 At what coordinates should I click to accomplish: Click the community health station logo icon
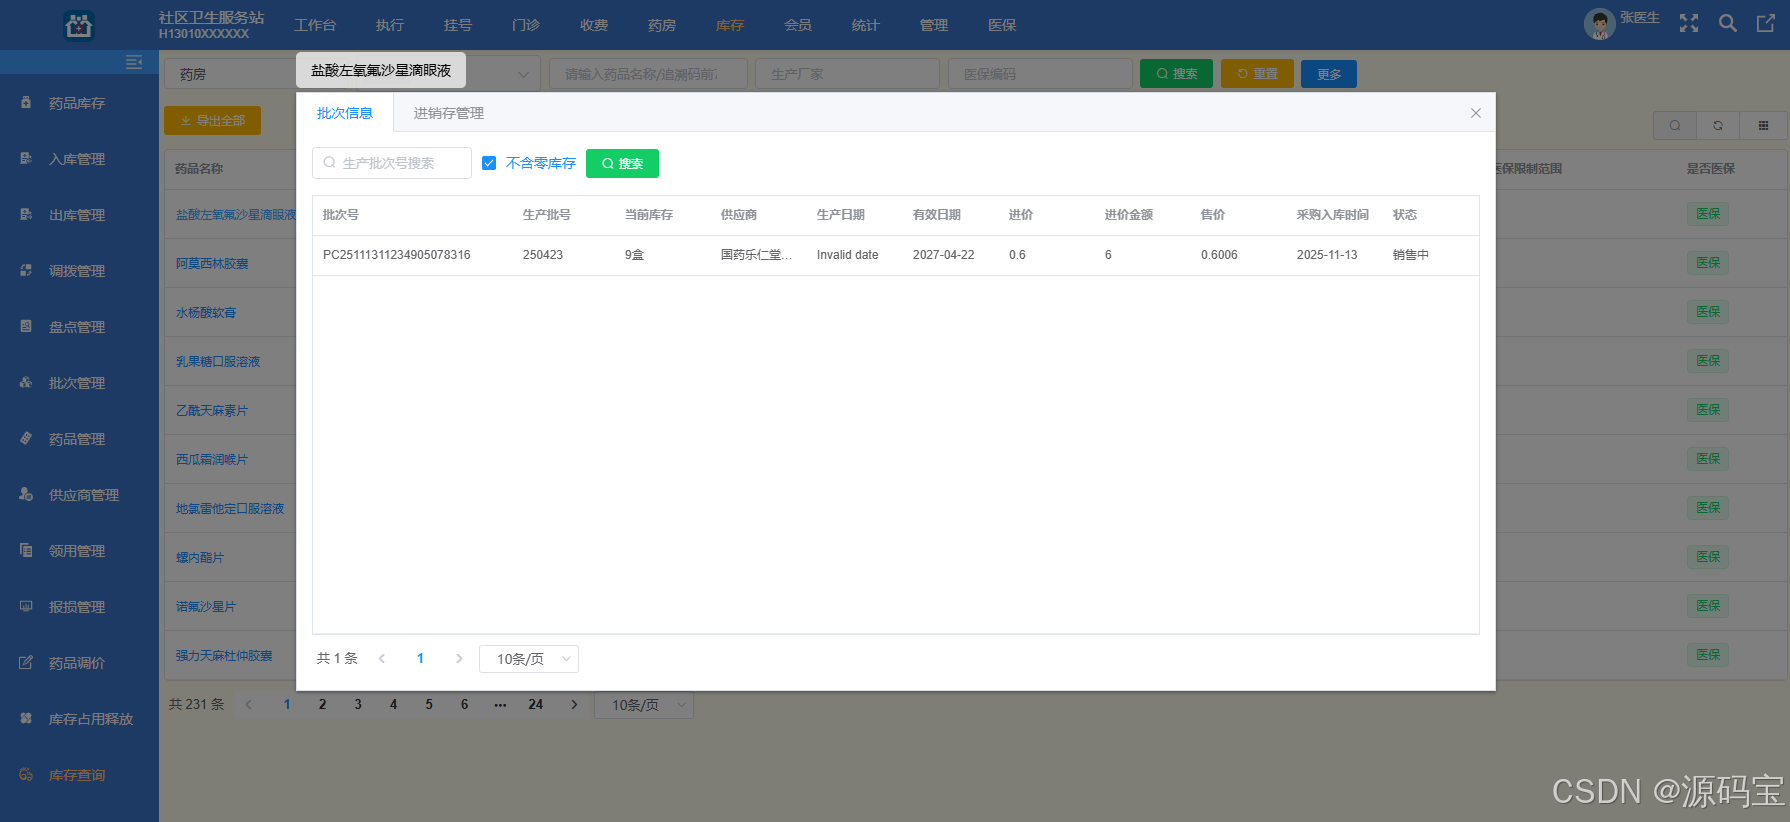(78, 25)
